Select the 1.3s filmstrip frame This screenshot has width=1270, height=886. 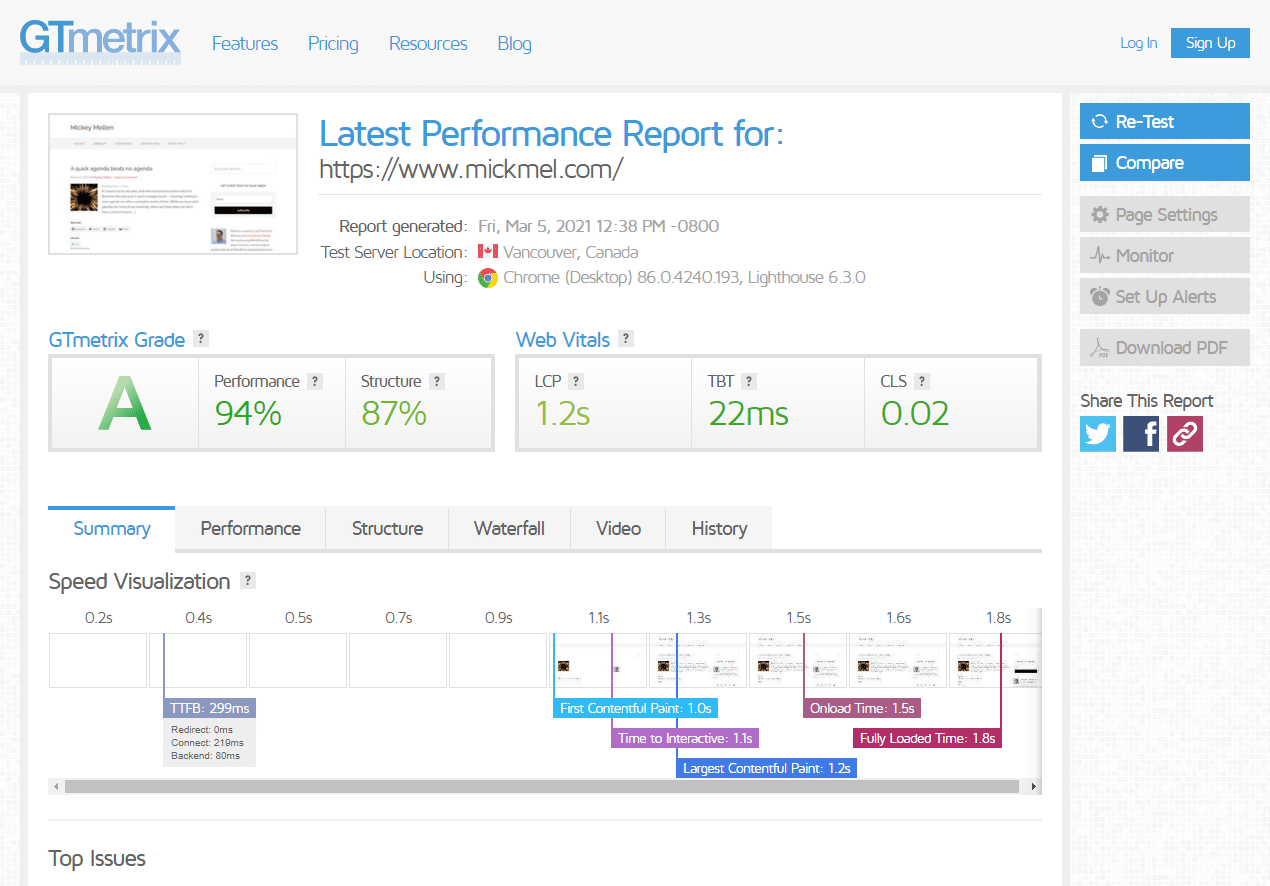698,660
